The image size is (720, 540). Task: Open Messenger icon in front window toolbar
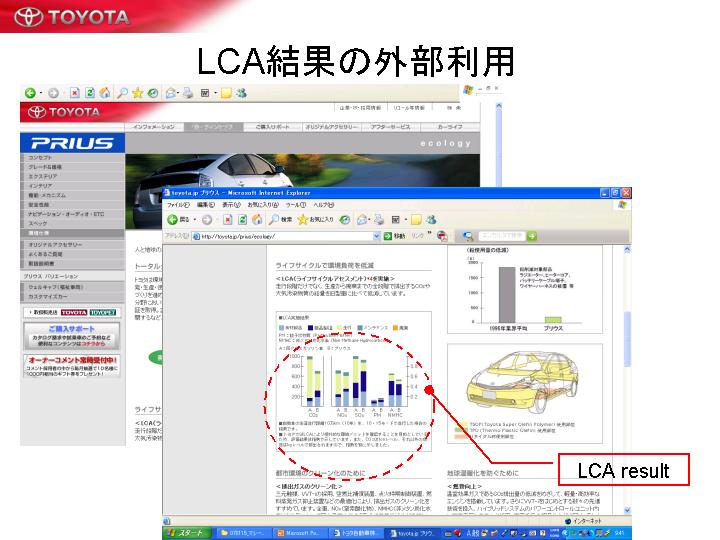[x=431, y=220]
